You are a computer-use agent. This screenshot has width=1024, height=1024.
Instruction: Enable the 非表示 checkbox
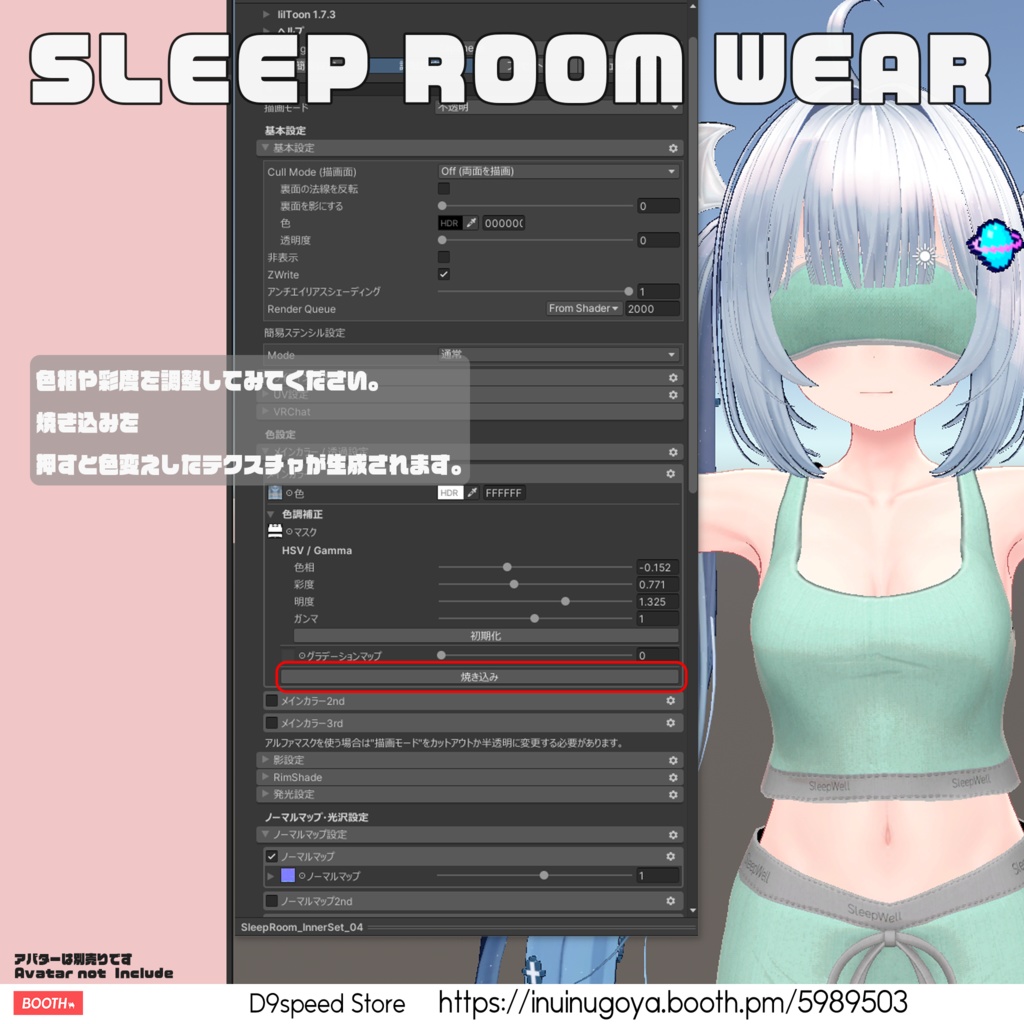point(443,257)
